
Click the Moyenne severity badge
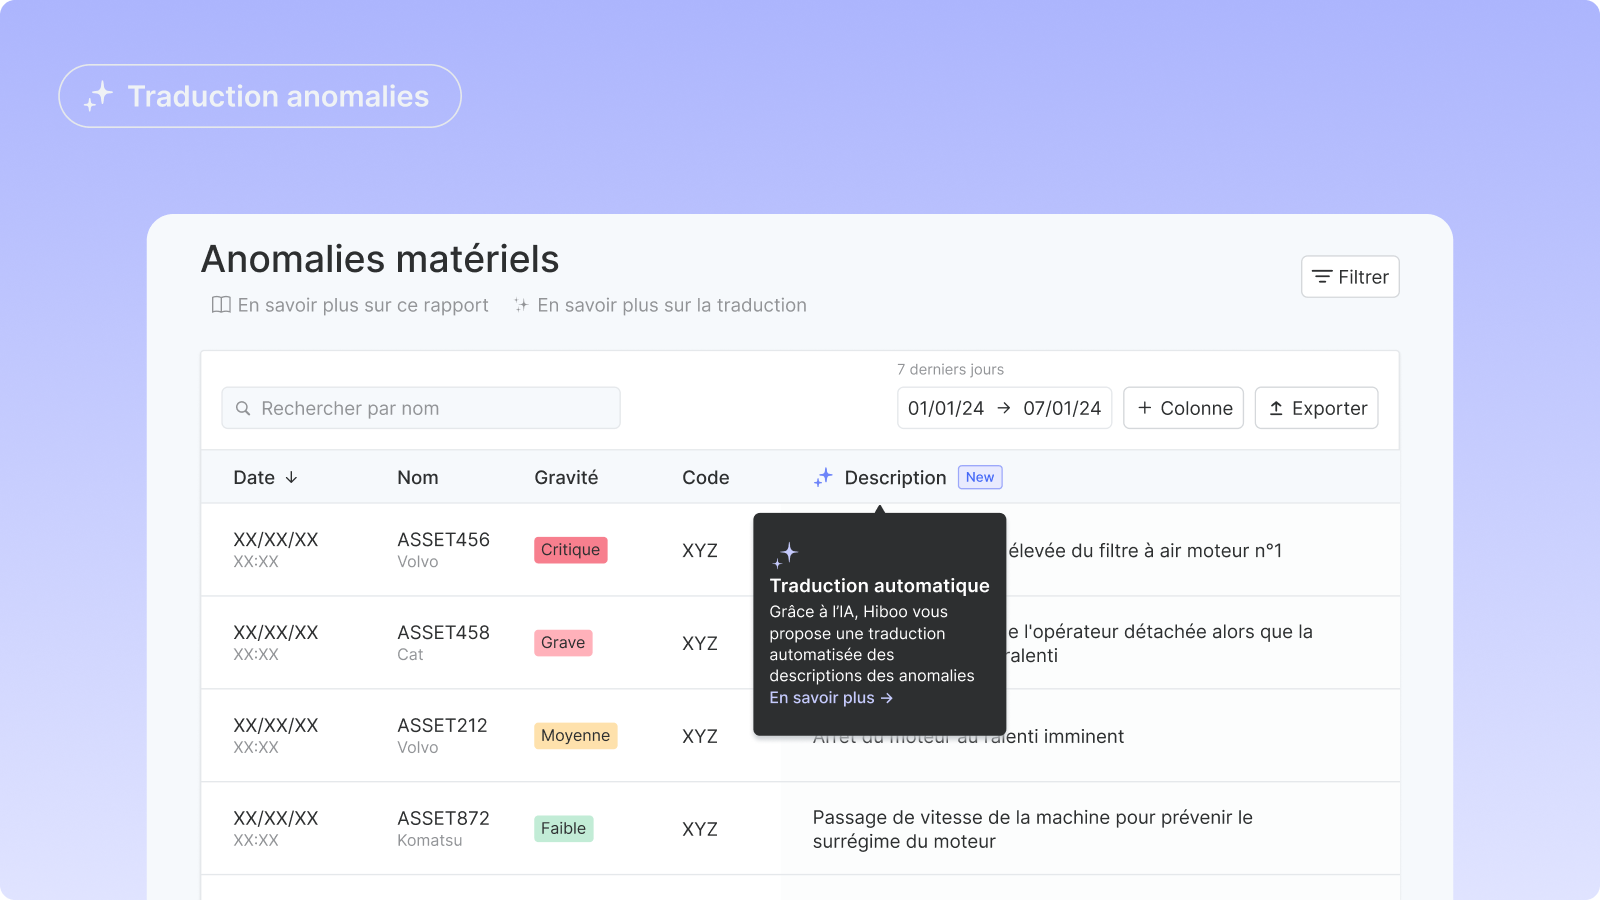576,736
